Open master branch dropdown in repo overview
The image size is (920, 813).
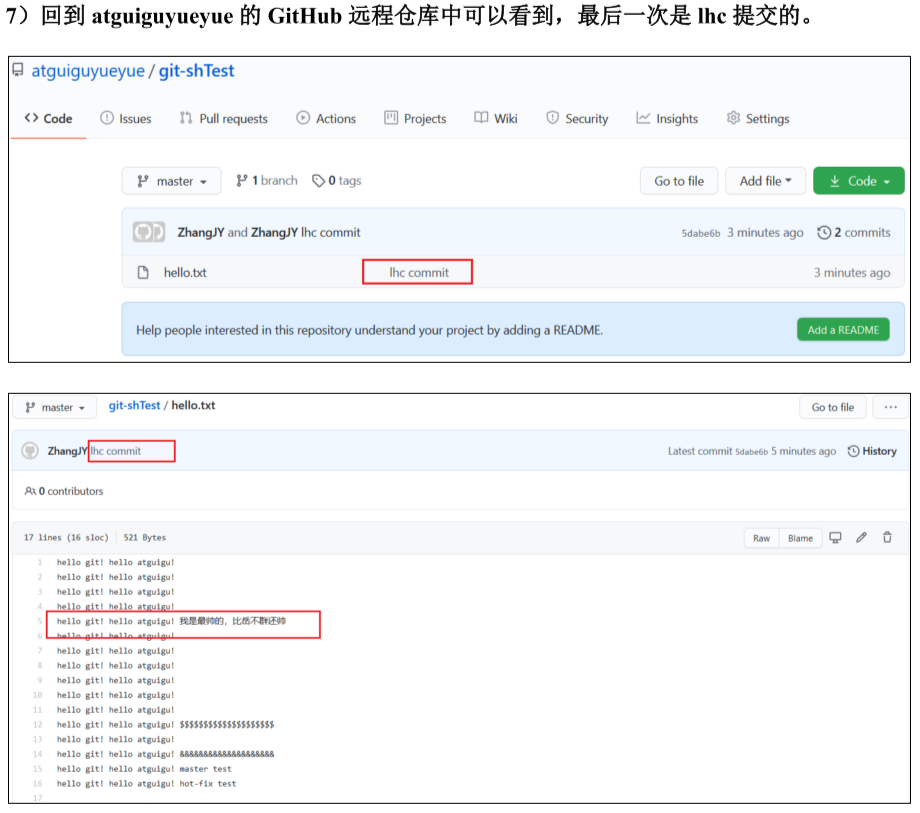[171, 181]
